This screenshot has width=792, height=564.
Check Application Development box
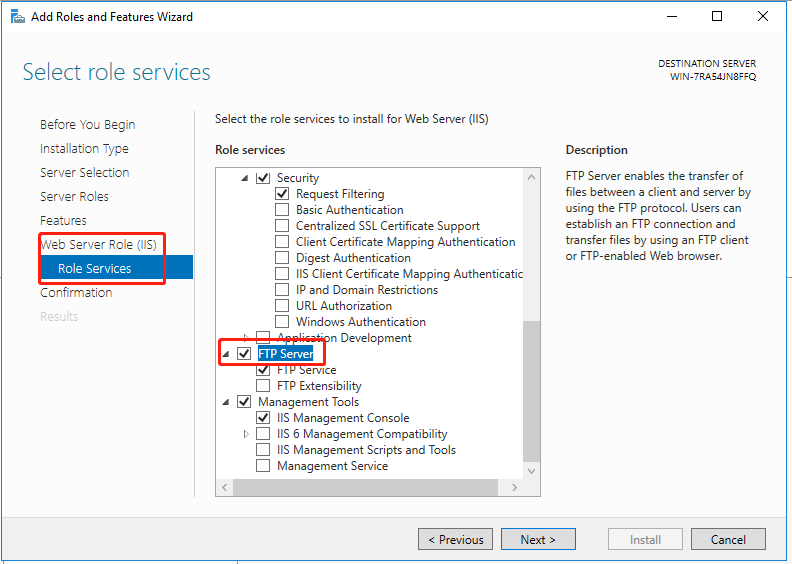click(x=263, y=337)
